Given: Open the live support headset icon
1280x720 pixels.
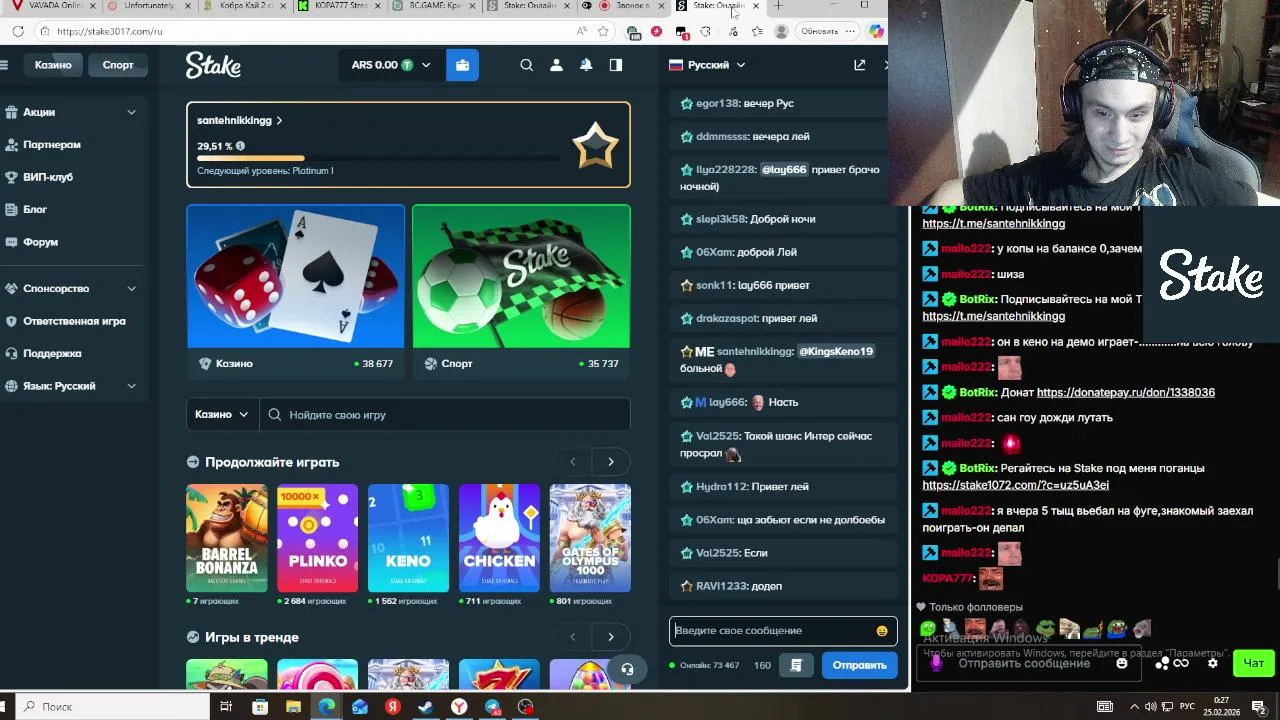Looking at the screenshot, I should point(627,669).
